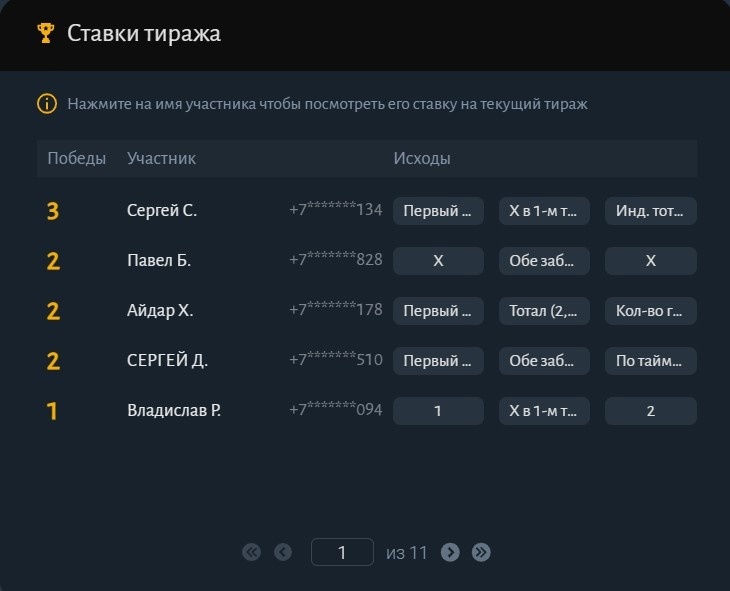Open participant Павел Б.'s bet
This screenshot has width=730, height=591.
[159, 260]
